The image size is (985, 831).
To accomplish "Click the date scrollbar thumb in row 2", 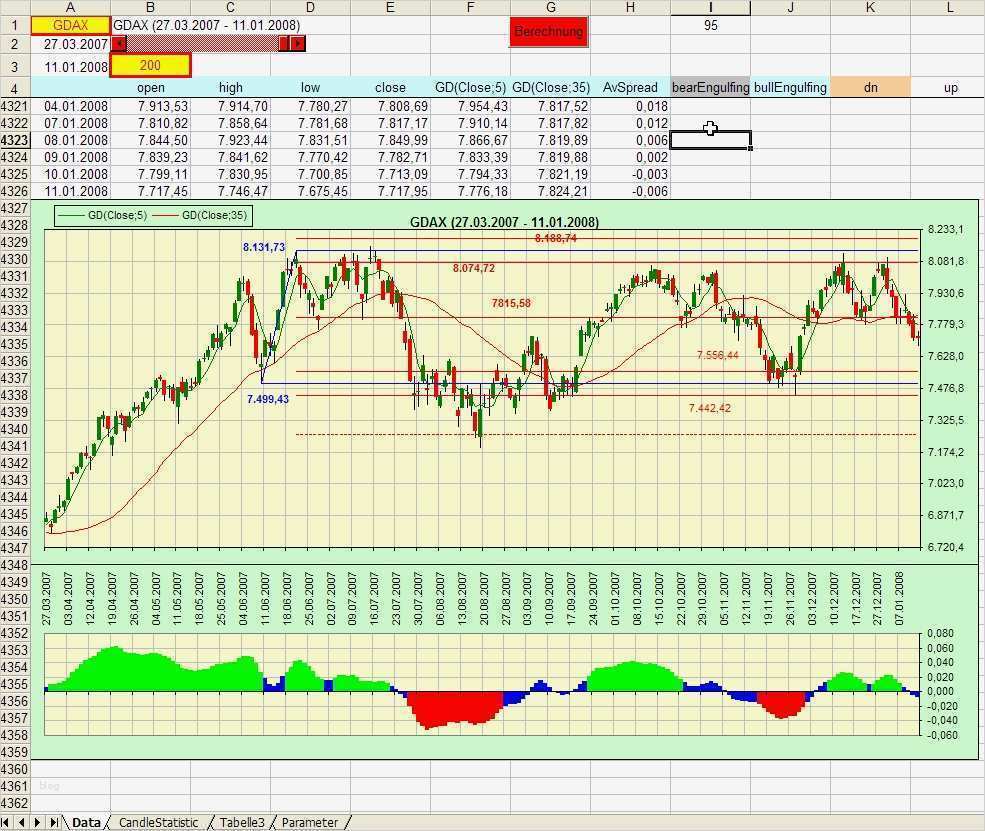I will click(284, 43).
